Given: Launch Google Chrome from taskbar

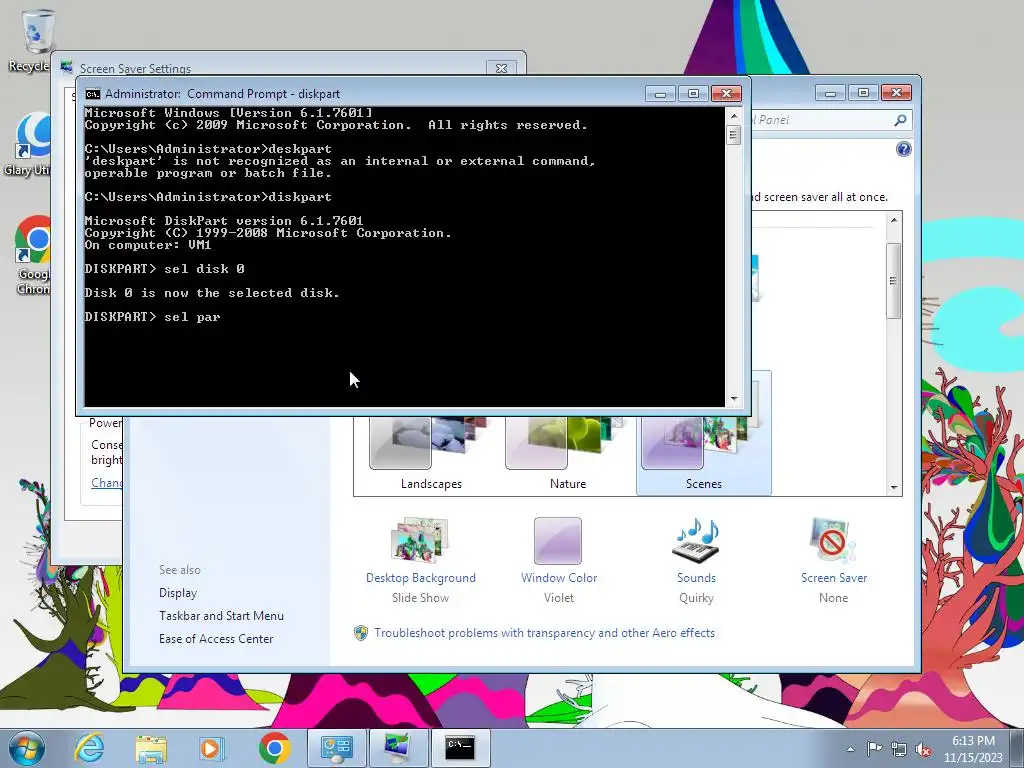Looking at the screenshot, I should (x=274, y=748).
